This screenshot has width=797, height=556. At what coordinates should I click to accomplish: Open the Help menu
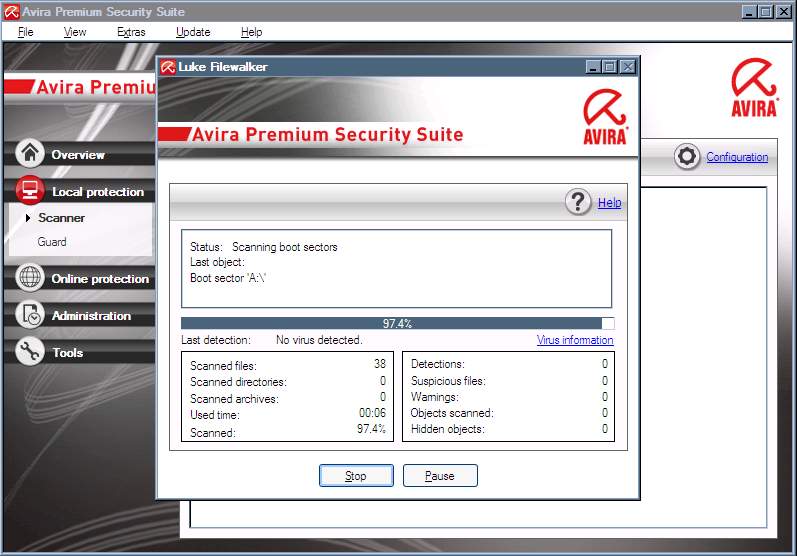click(251, 32)
